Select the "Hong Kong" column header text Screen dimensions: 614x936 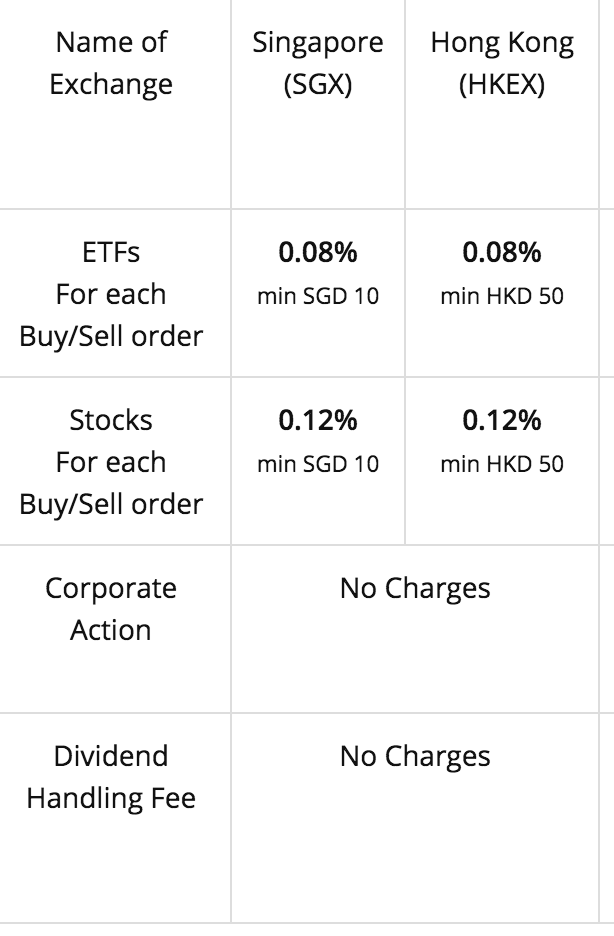click(x=502, y=43)
